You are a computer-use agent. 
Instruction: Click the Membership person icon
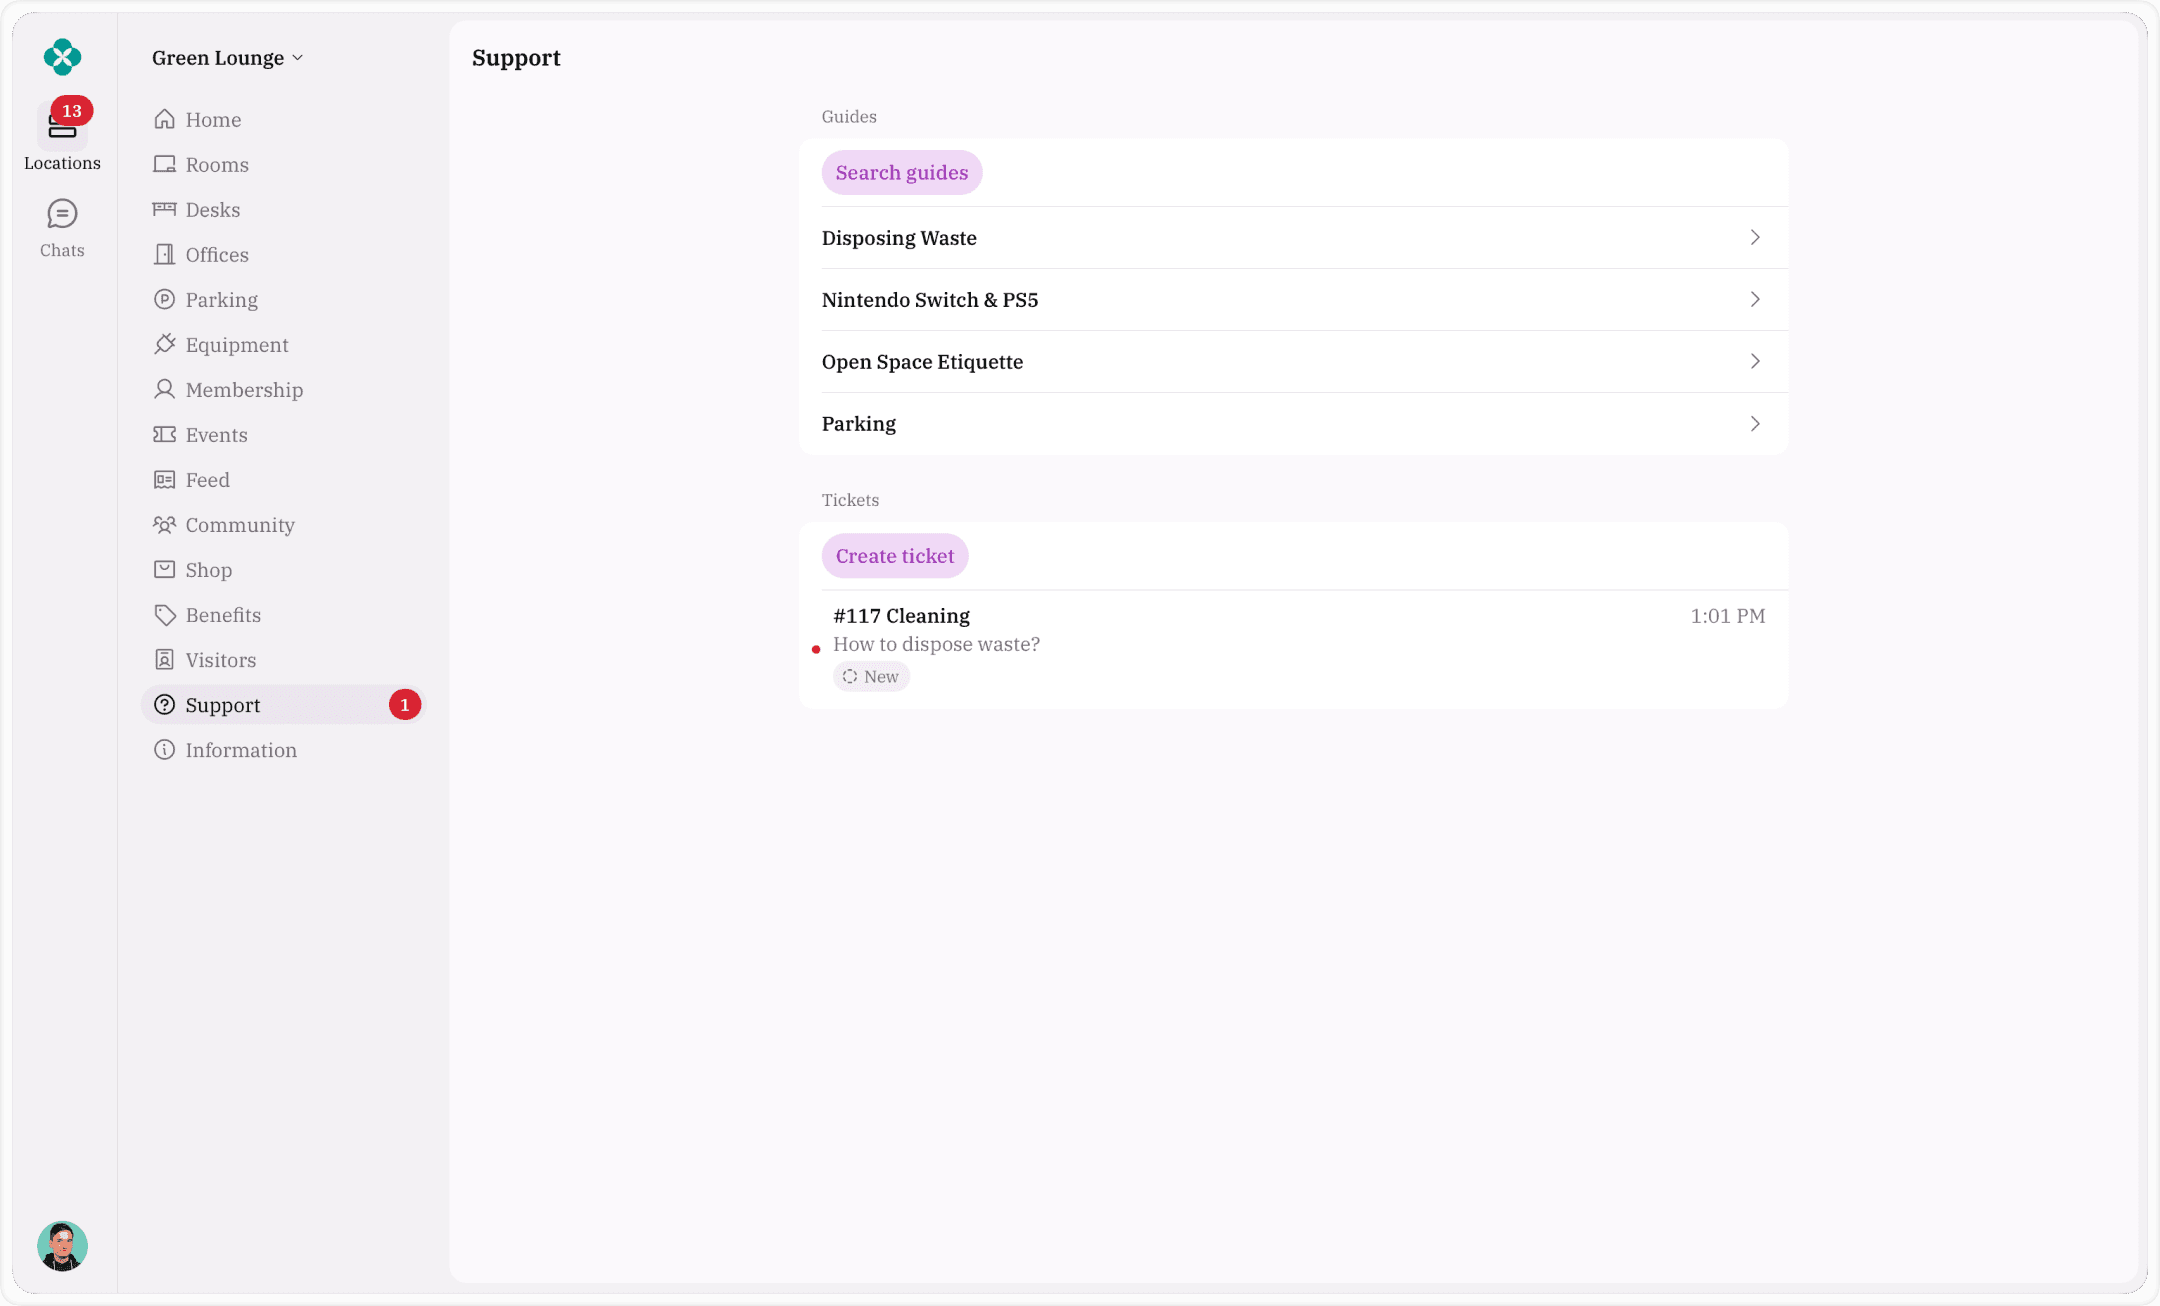pyautogui.click(x=164, y=389)
